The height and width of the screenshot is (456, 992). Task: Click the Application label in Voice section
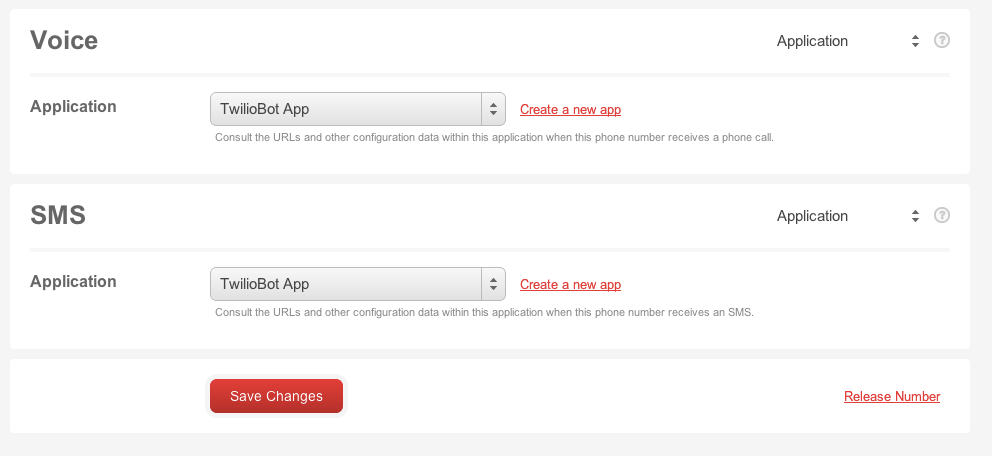[73, 106]
